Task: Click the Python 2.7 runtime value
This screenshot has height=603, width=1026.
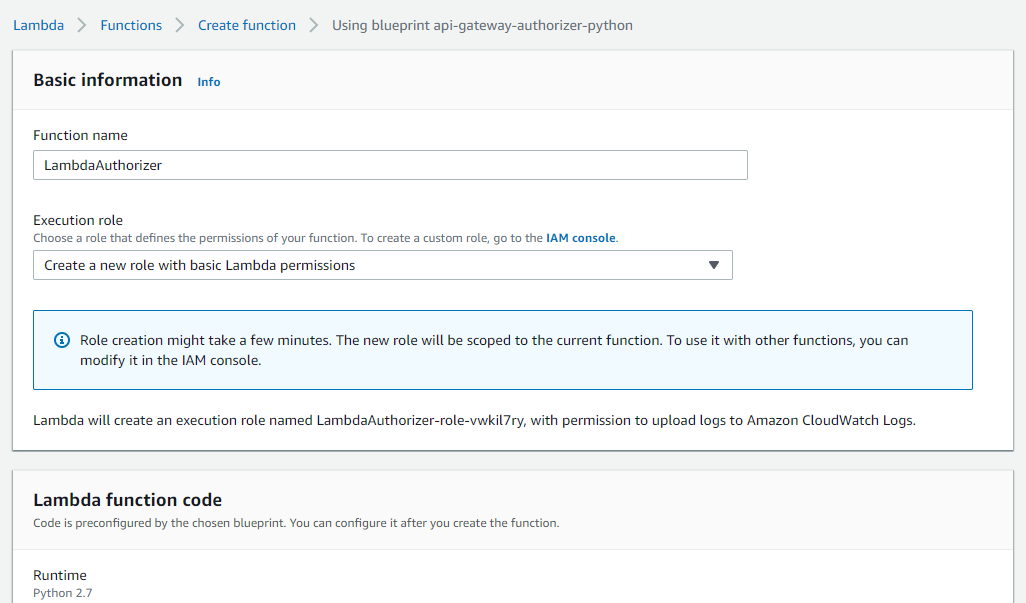Action: (x=62, y=593)
